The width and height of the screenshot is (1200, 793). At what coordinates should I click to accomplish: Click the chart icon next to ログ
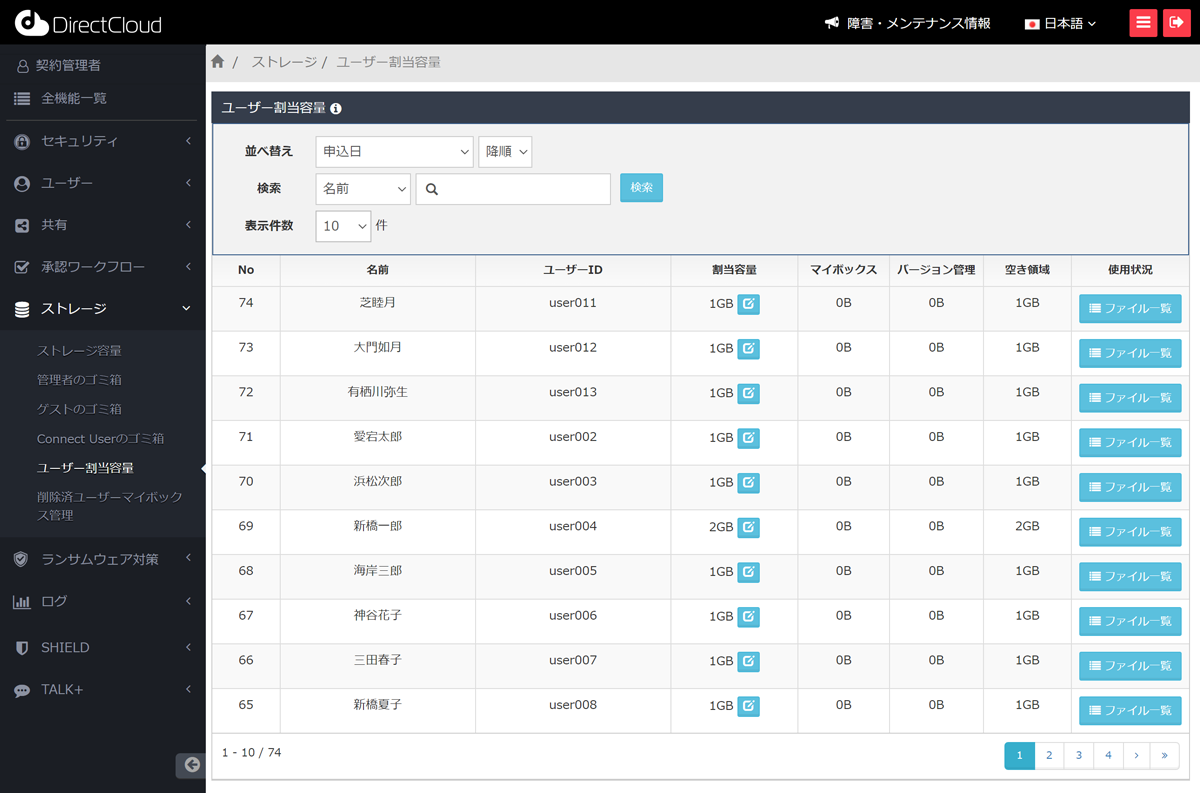tap(22, 602)
